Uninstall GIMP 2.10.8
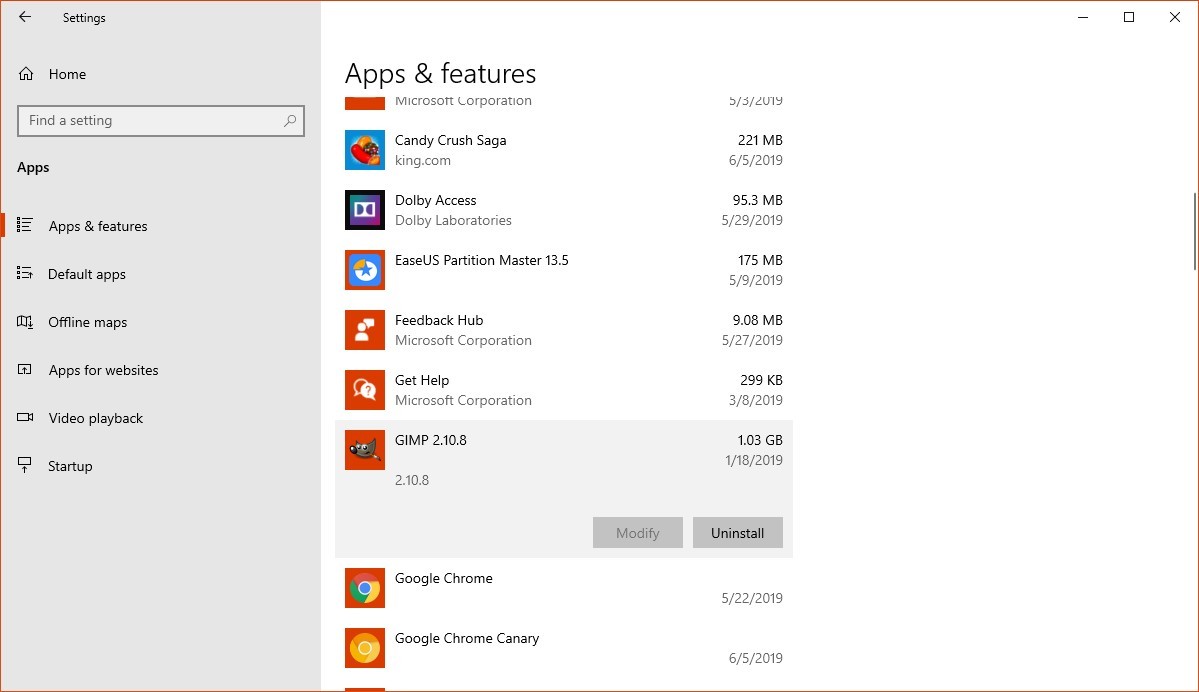Image resolution: width=1199 pixels, height=692 pixels. pyautogui.click(x=738, y=533)
